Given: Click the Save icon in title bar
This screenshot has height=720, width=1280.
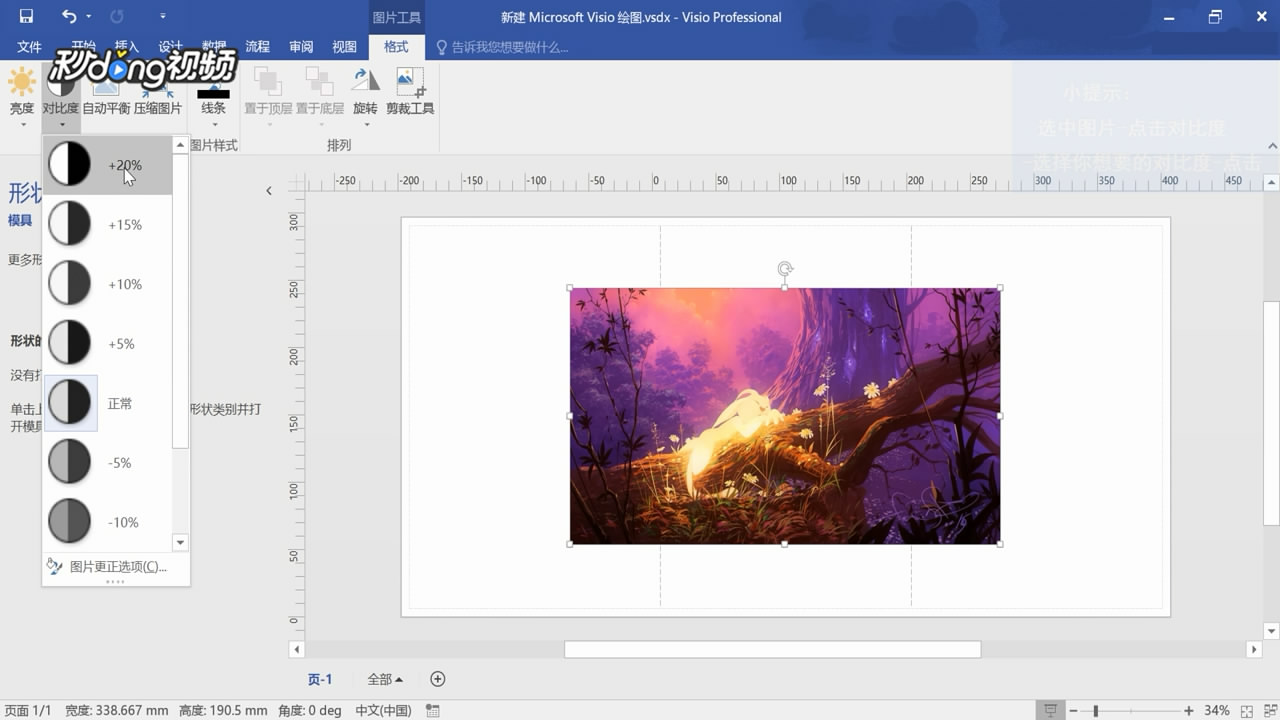Looking at the screenshot, I should point(26,16).
